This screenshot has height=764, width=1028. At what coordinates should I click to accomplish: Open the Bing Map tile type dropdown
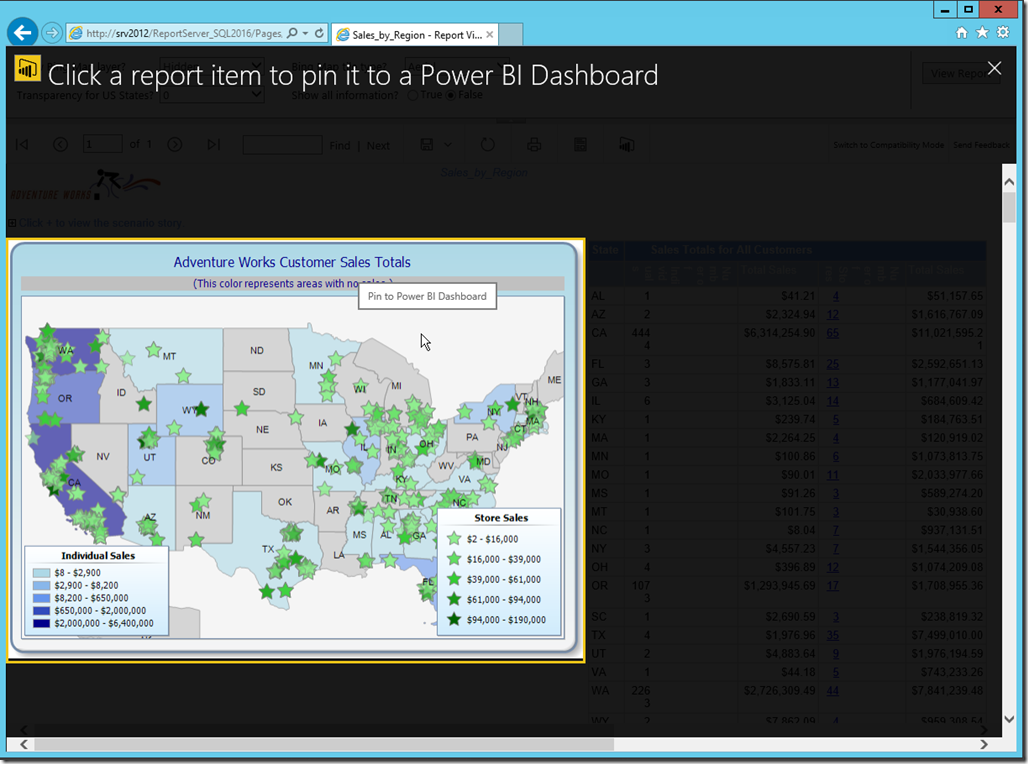pyautogui.click(x=457, y=66)
